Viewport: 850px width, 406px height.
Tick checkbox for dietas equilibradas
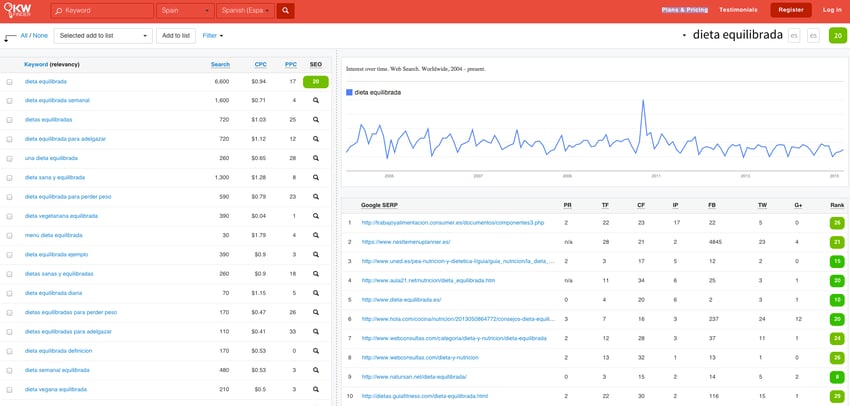[x=9, y=120]
